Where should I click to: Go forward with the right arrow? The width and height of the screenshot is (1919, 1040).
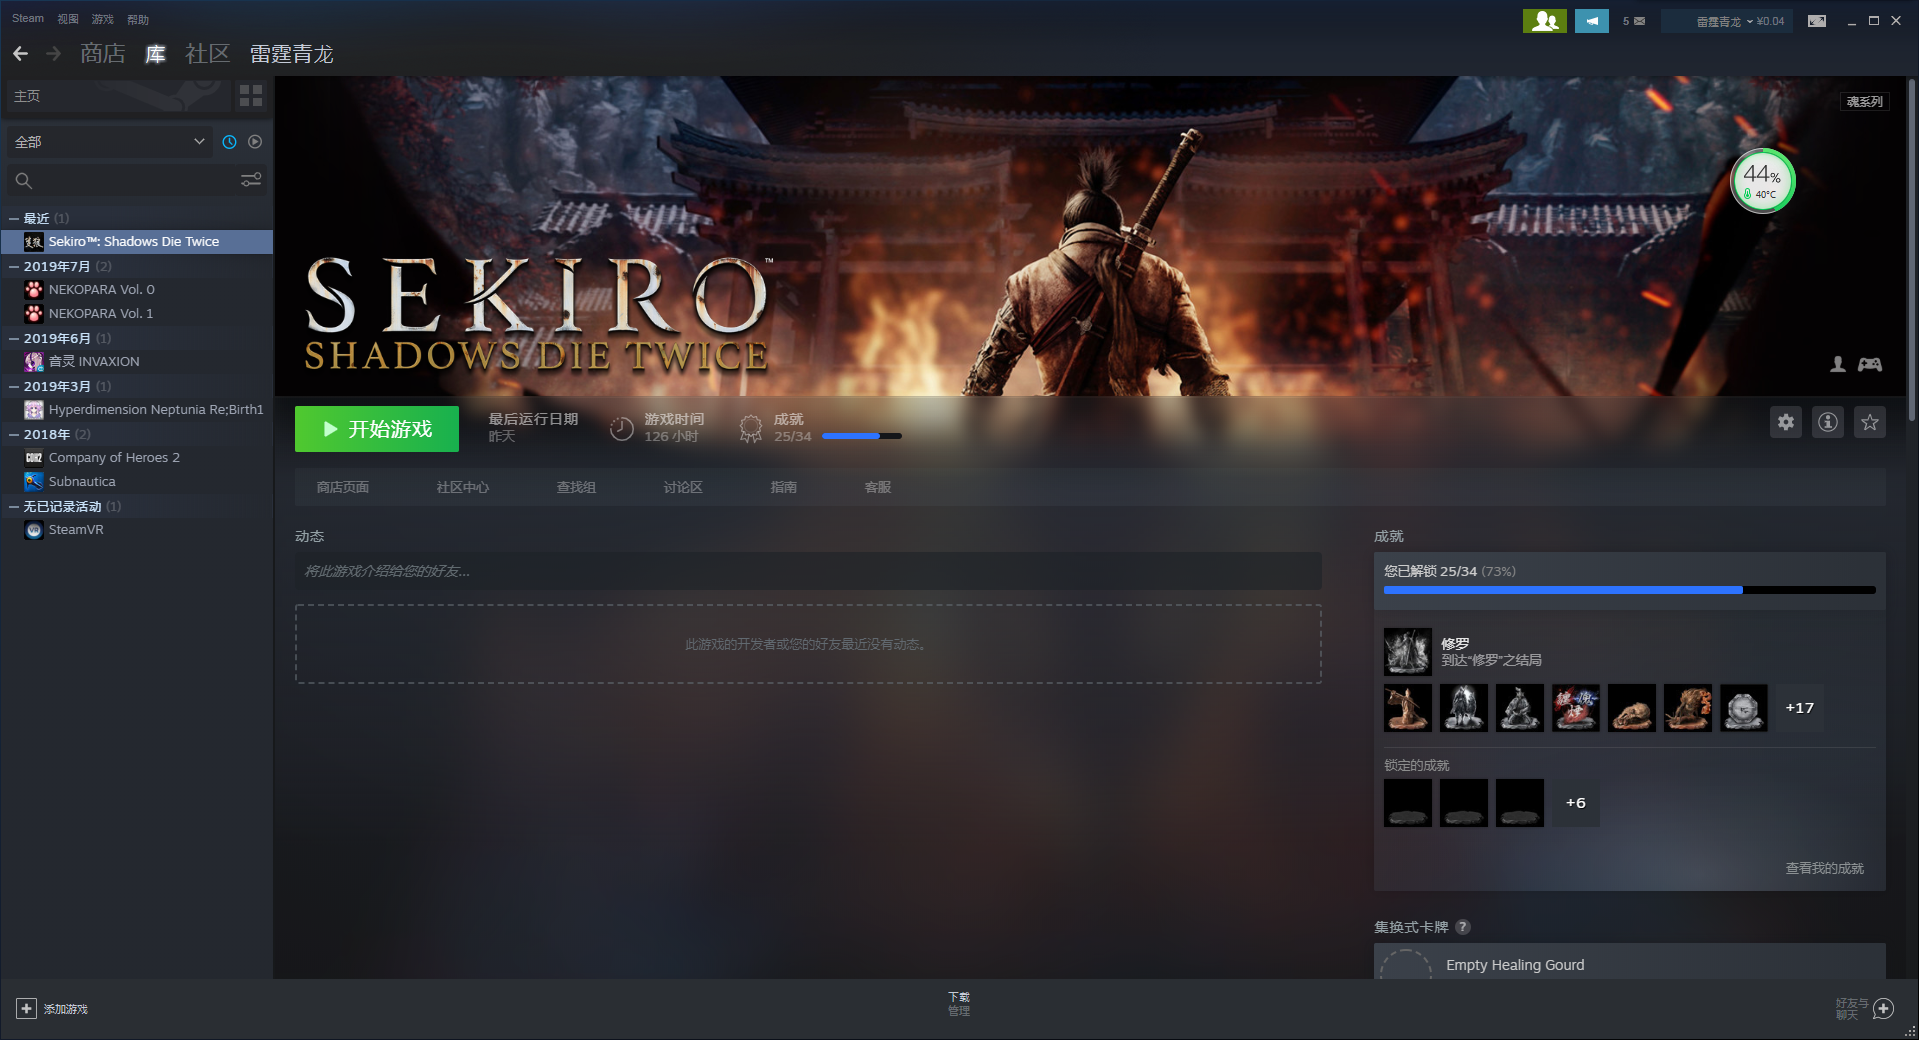(x=54, y=53)
